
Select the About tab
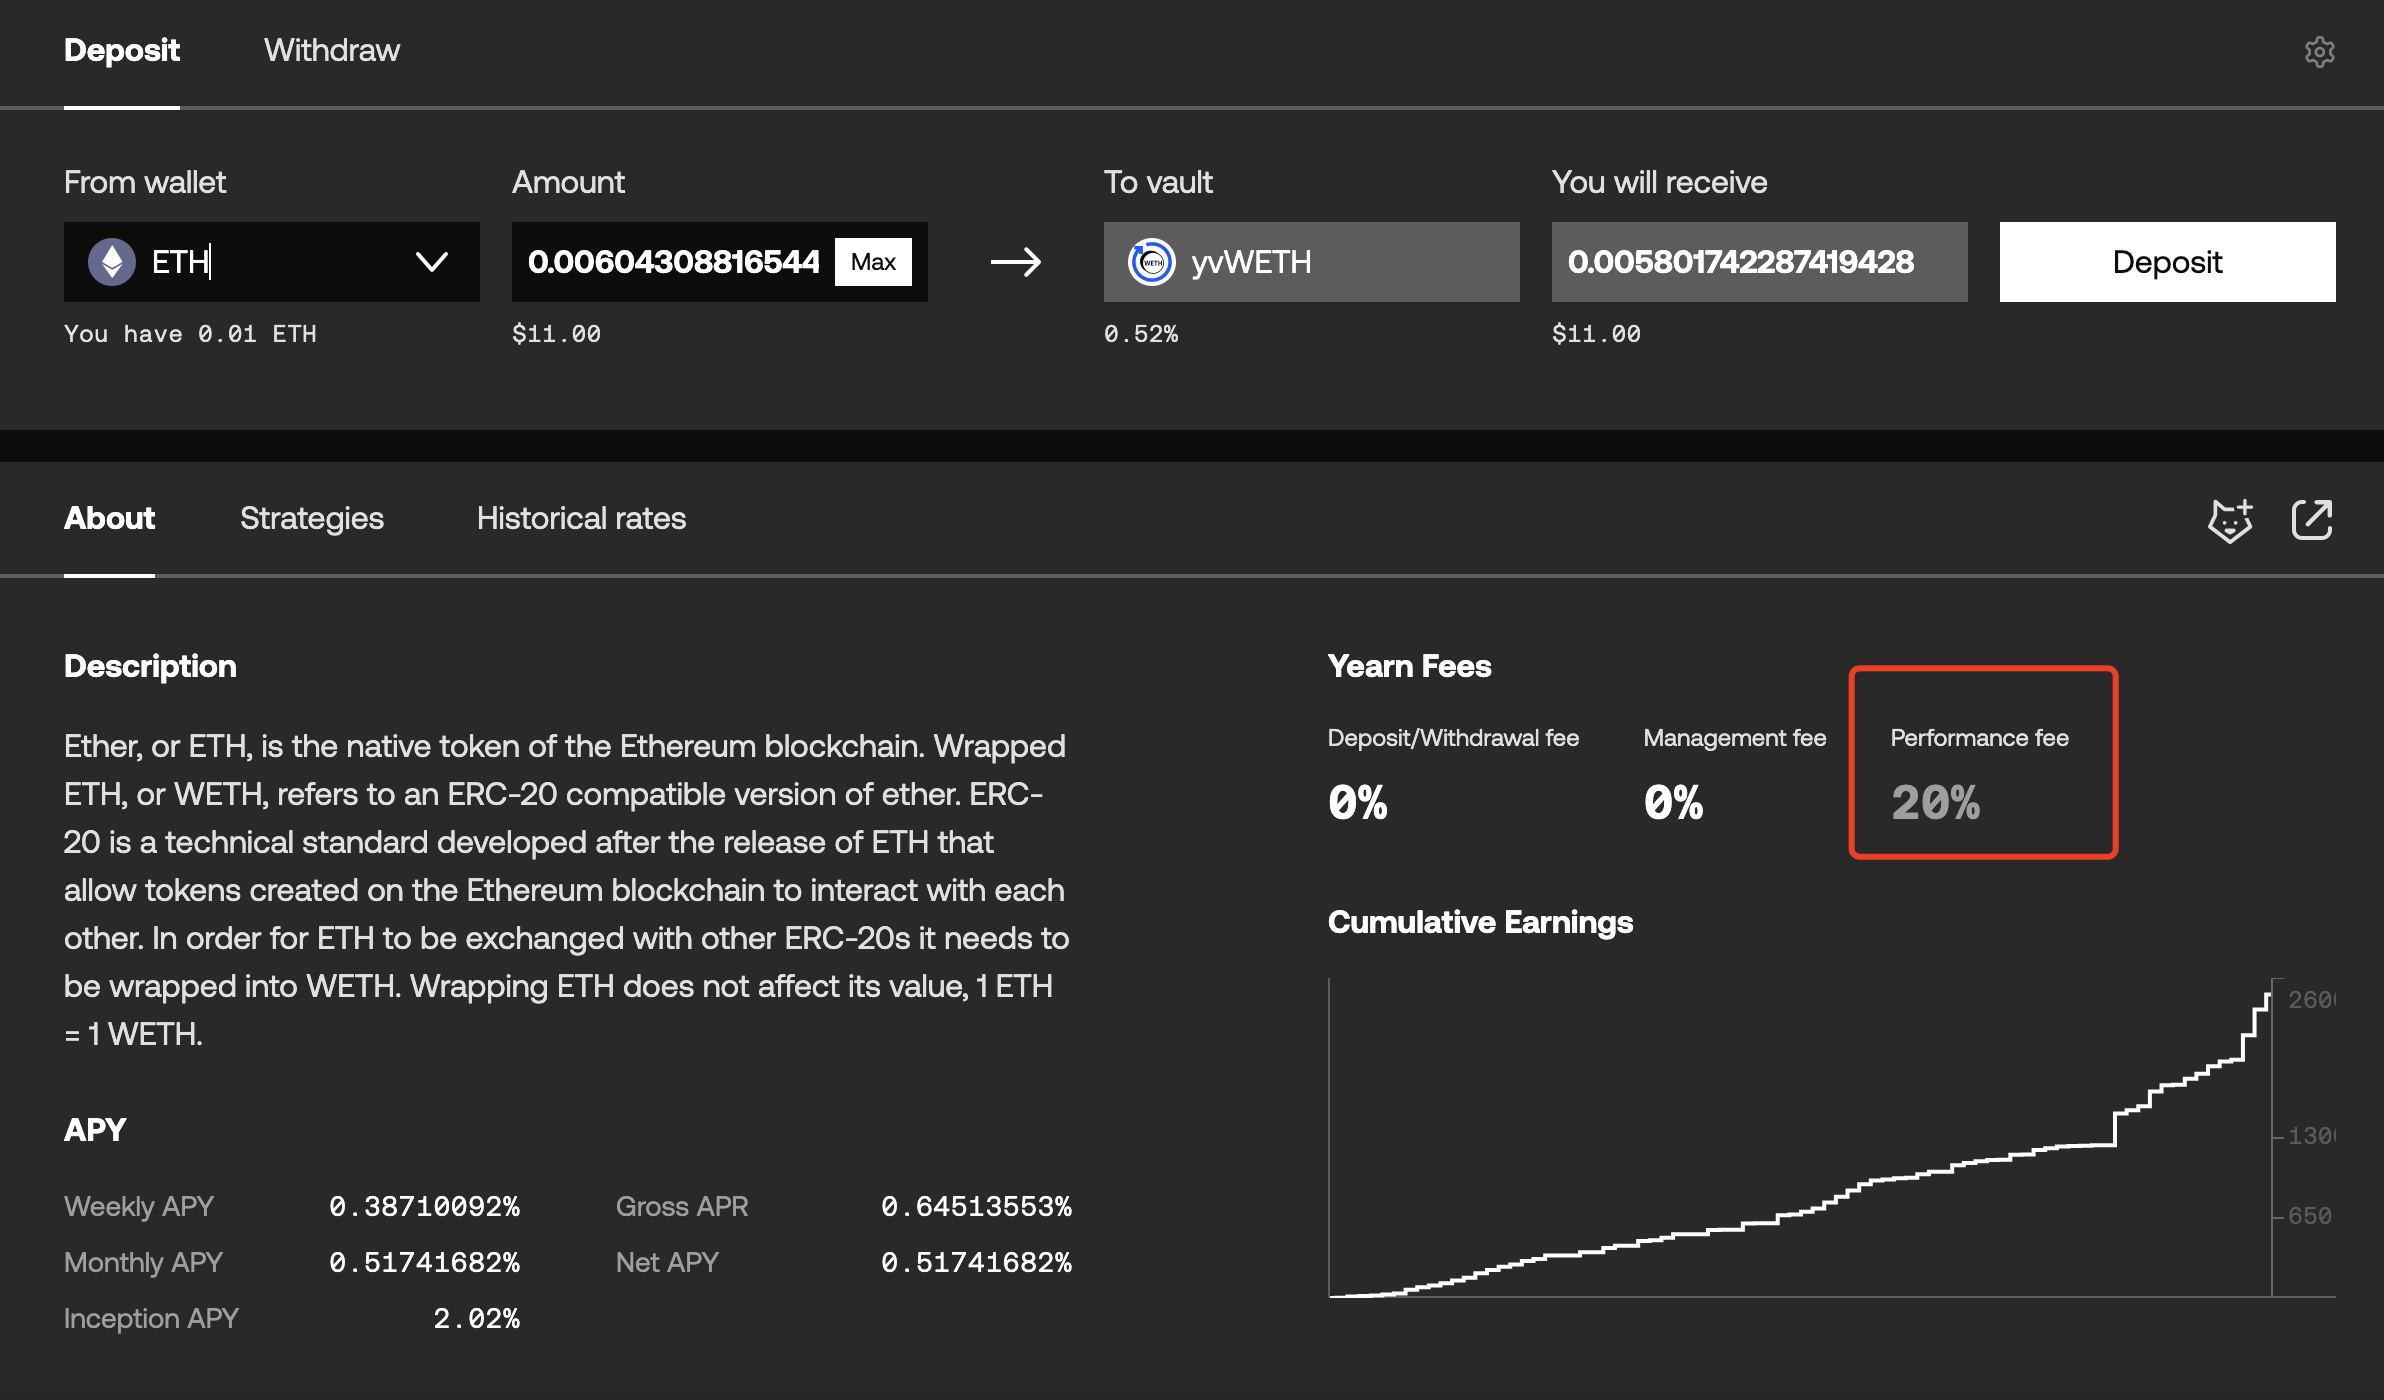click(x=109, y=518)
